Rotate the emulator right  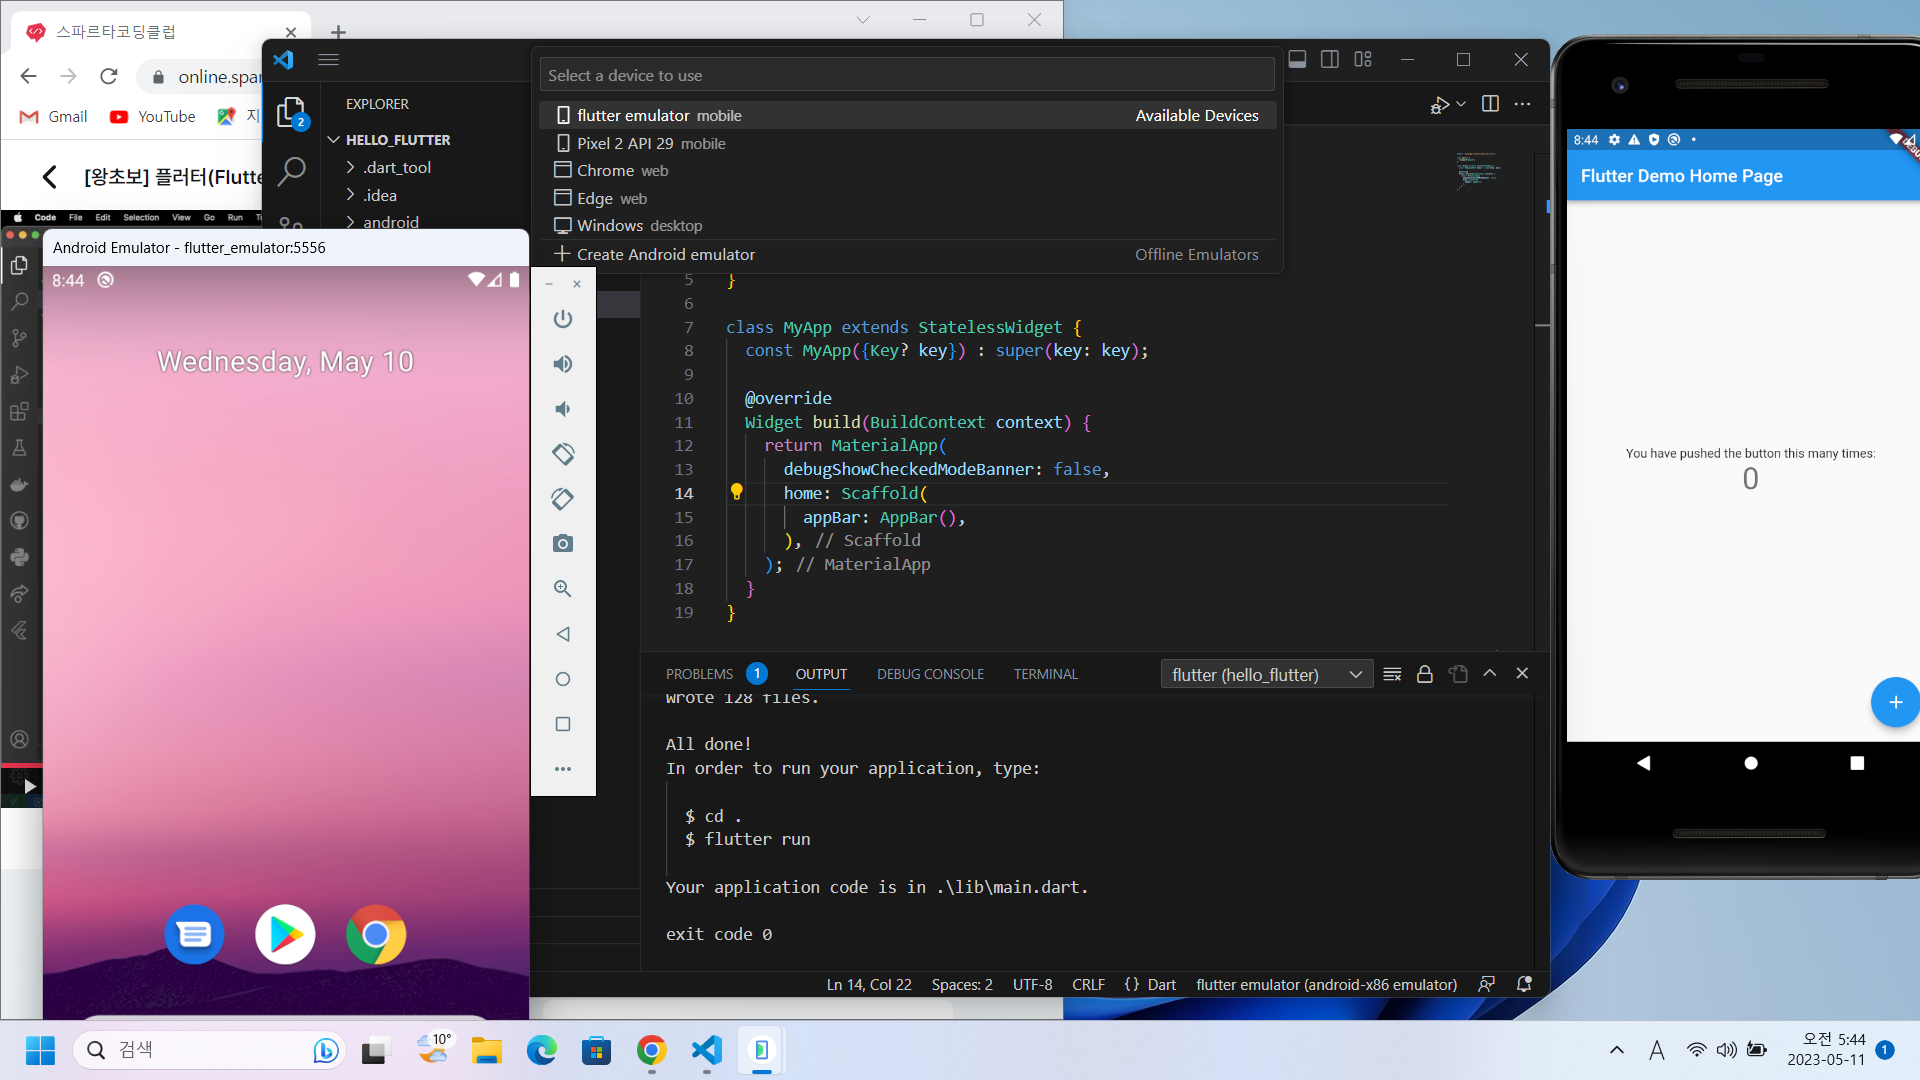coord(563,499)
